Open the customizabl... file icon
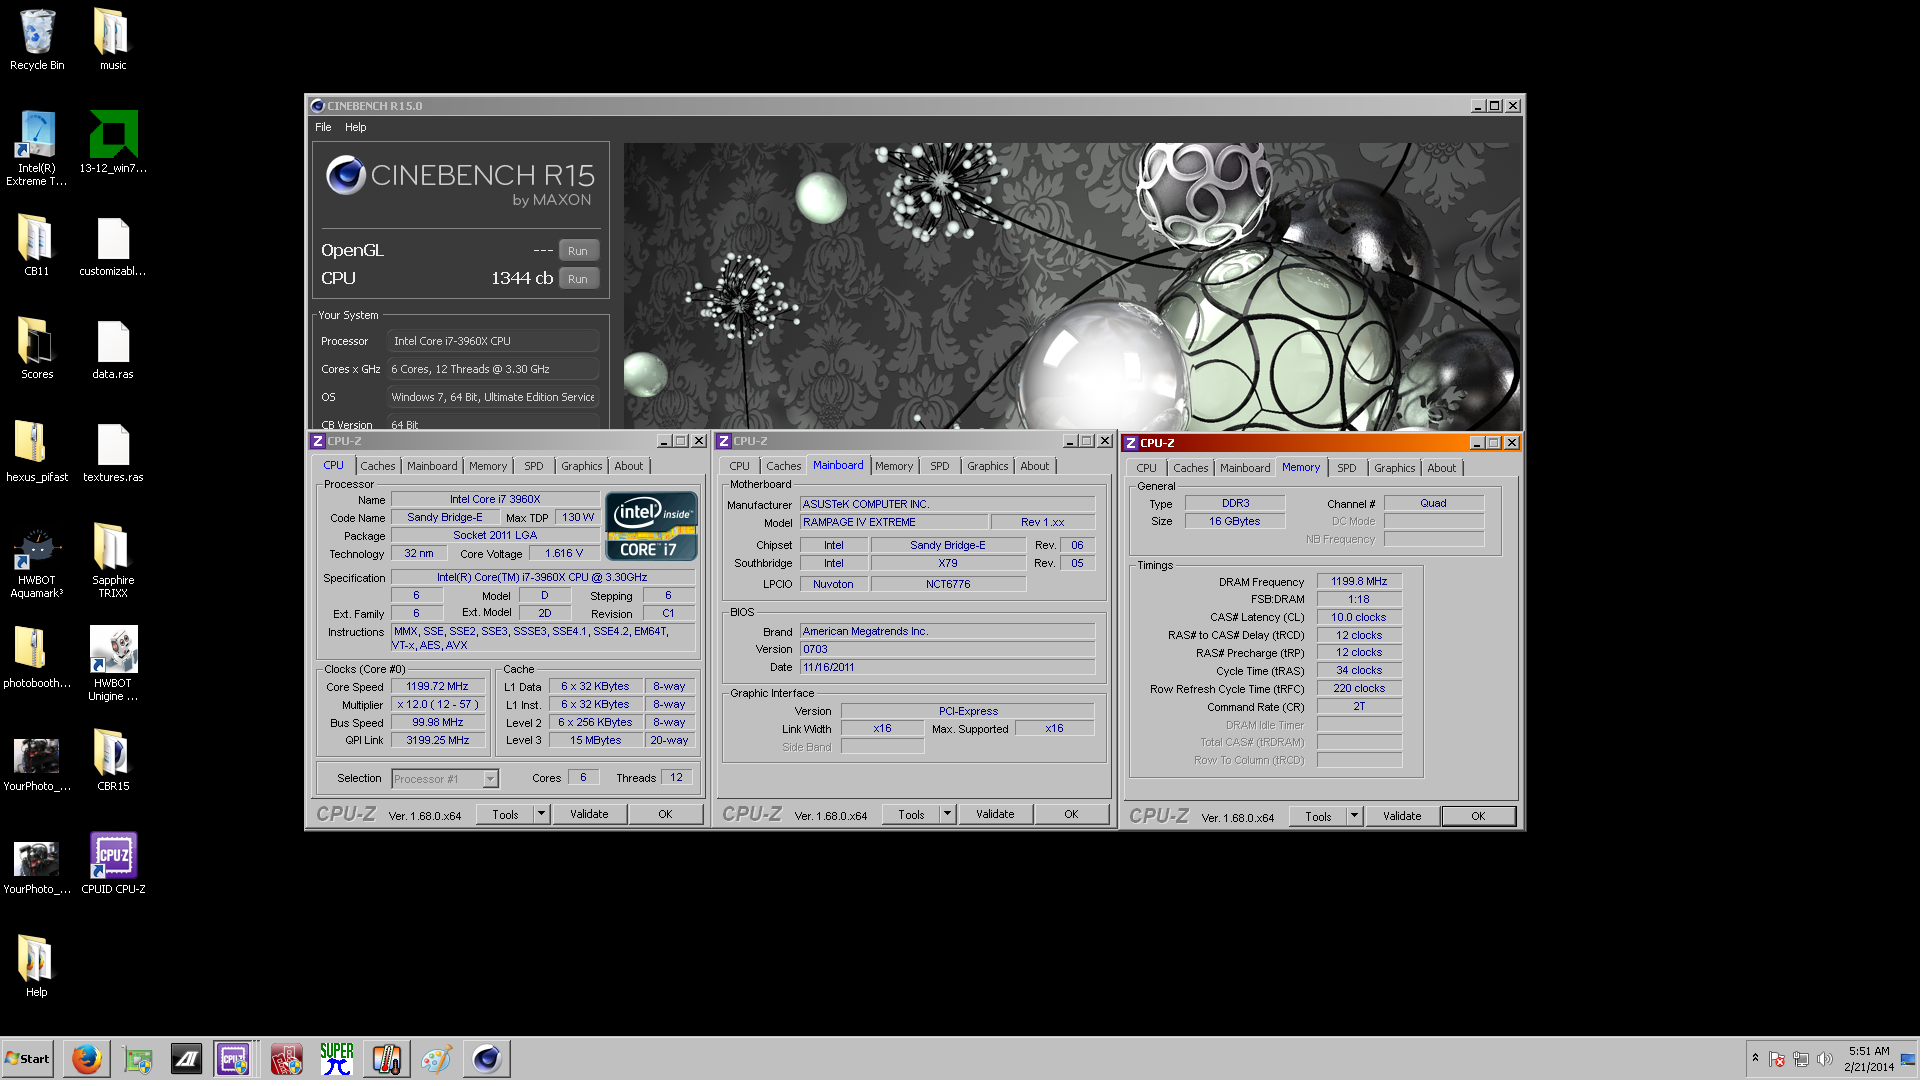The image size is (1922, 1086). pos(113,245)
